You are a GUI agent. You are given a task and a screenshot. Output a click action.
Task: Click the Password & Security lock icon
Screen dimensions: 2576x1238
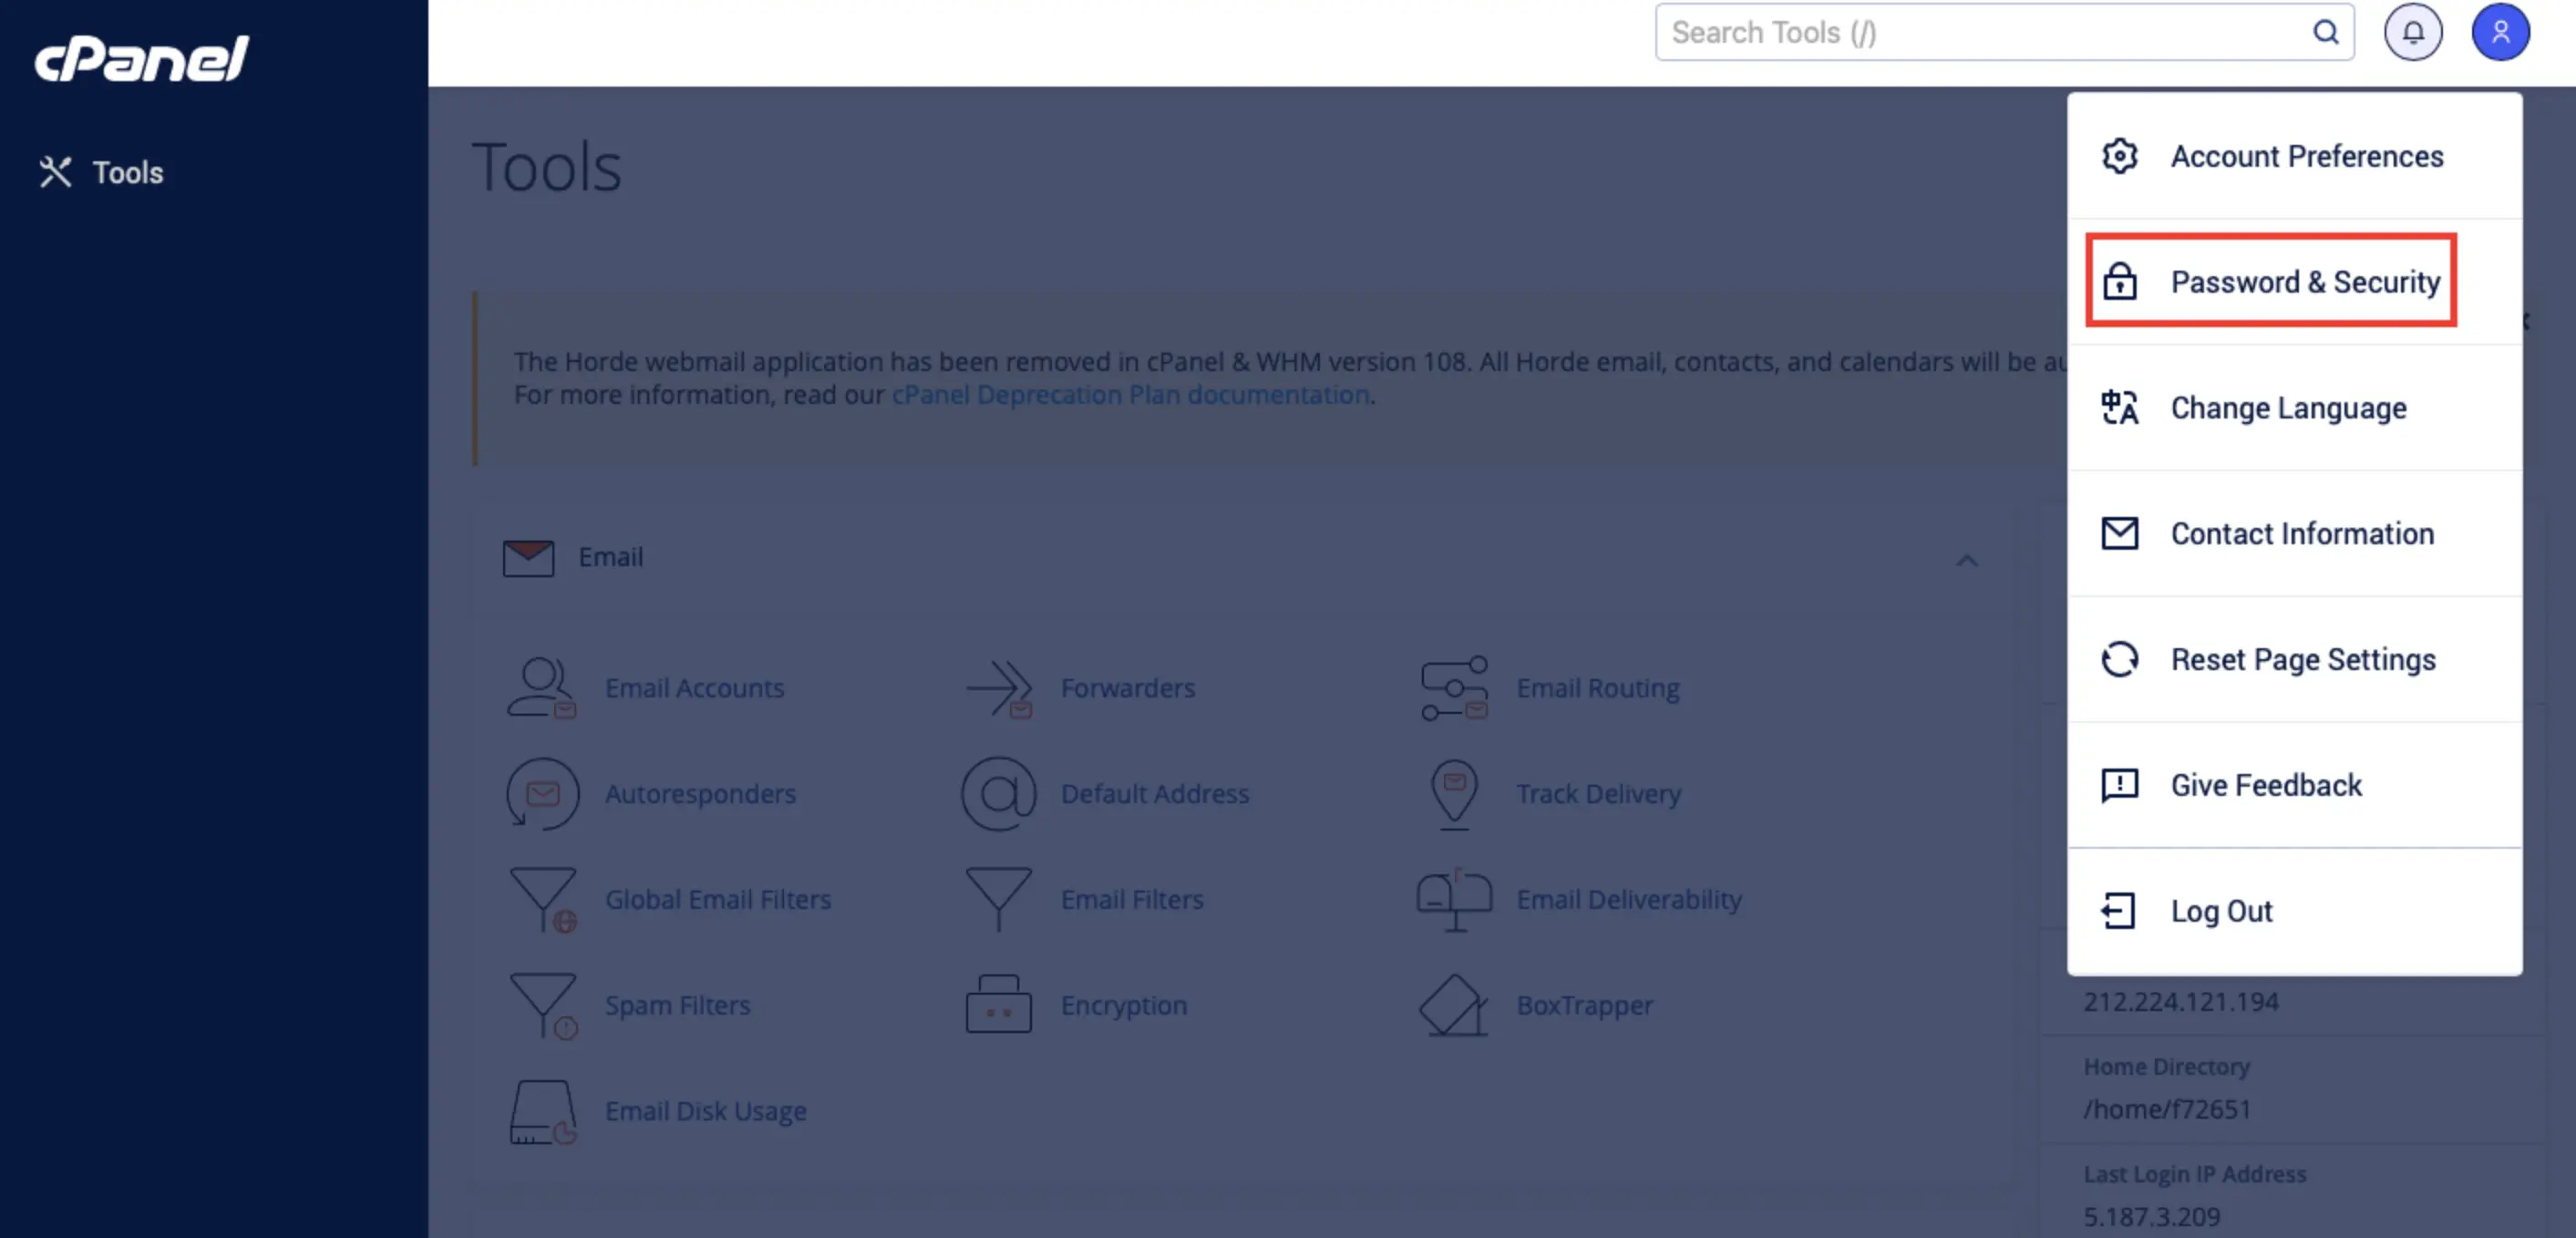[x=2119, y=281]
